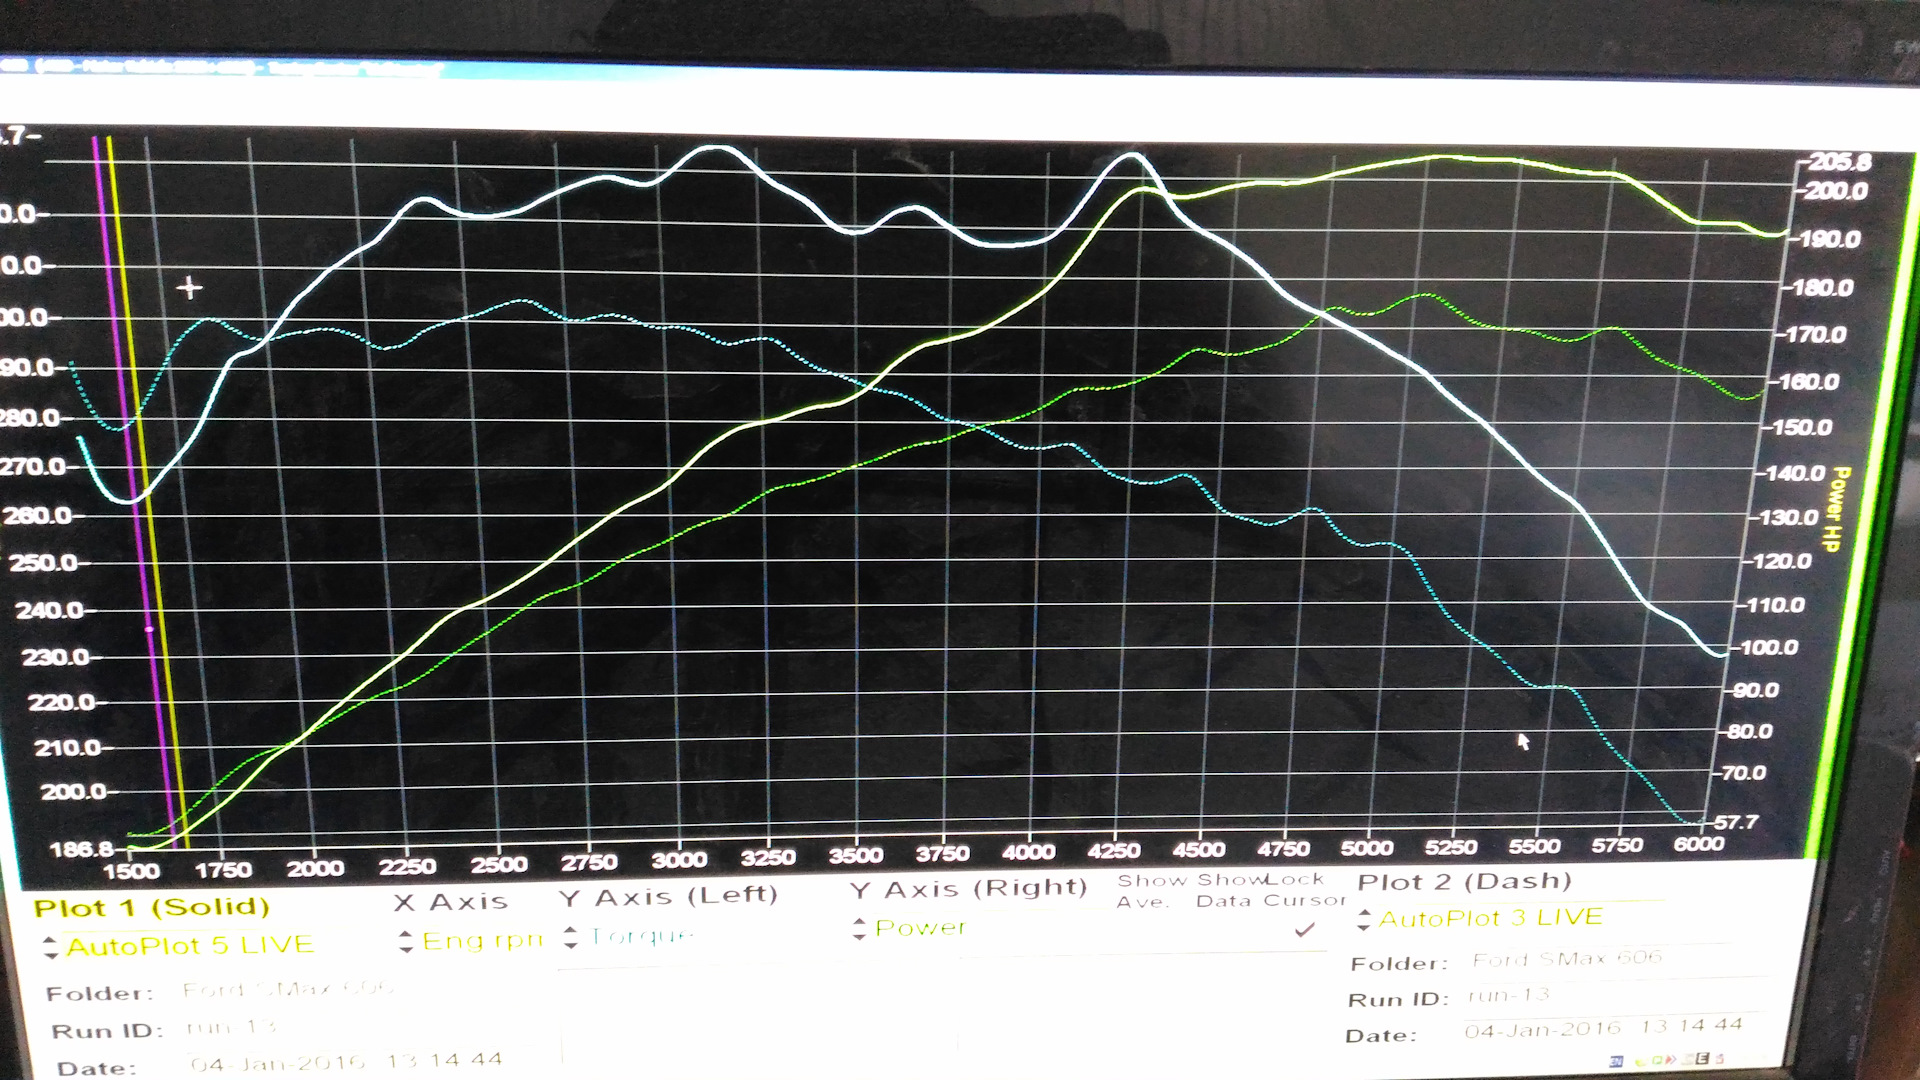Screen dimensions: 1920x1080
Task: Click the EN language indicator in tray
Action: coord(1616,1062)
